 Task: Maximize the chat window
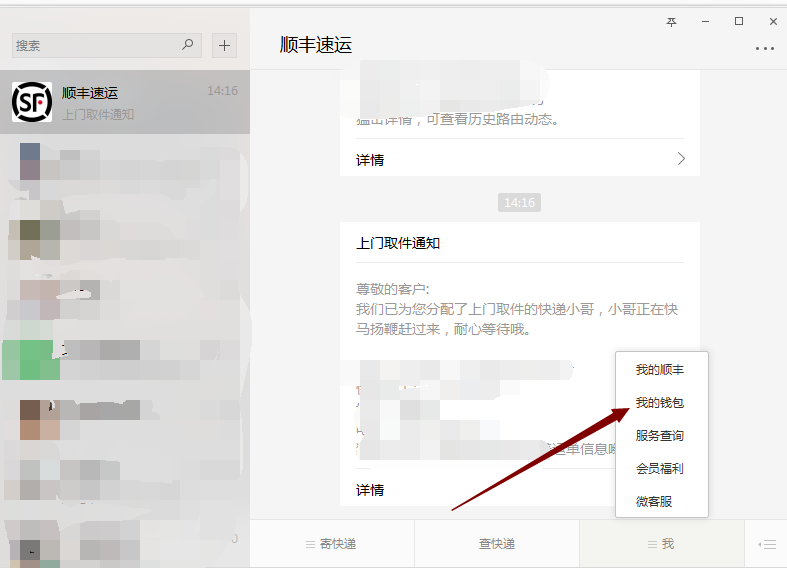[x=739, y=21]
